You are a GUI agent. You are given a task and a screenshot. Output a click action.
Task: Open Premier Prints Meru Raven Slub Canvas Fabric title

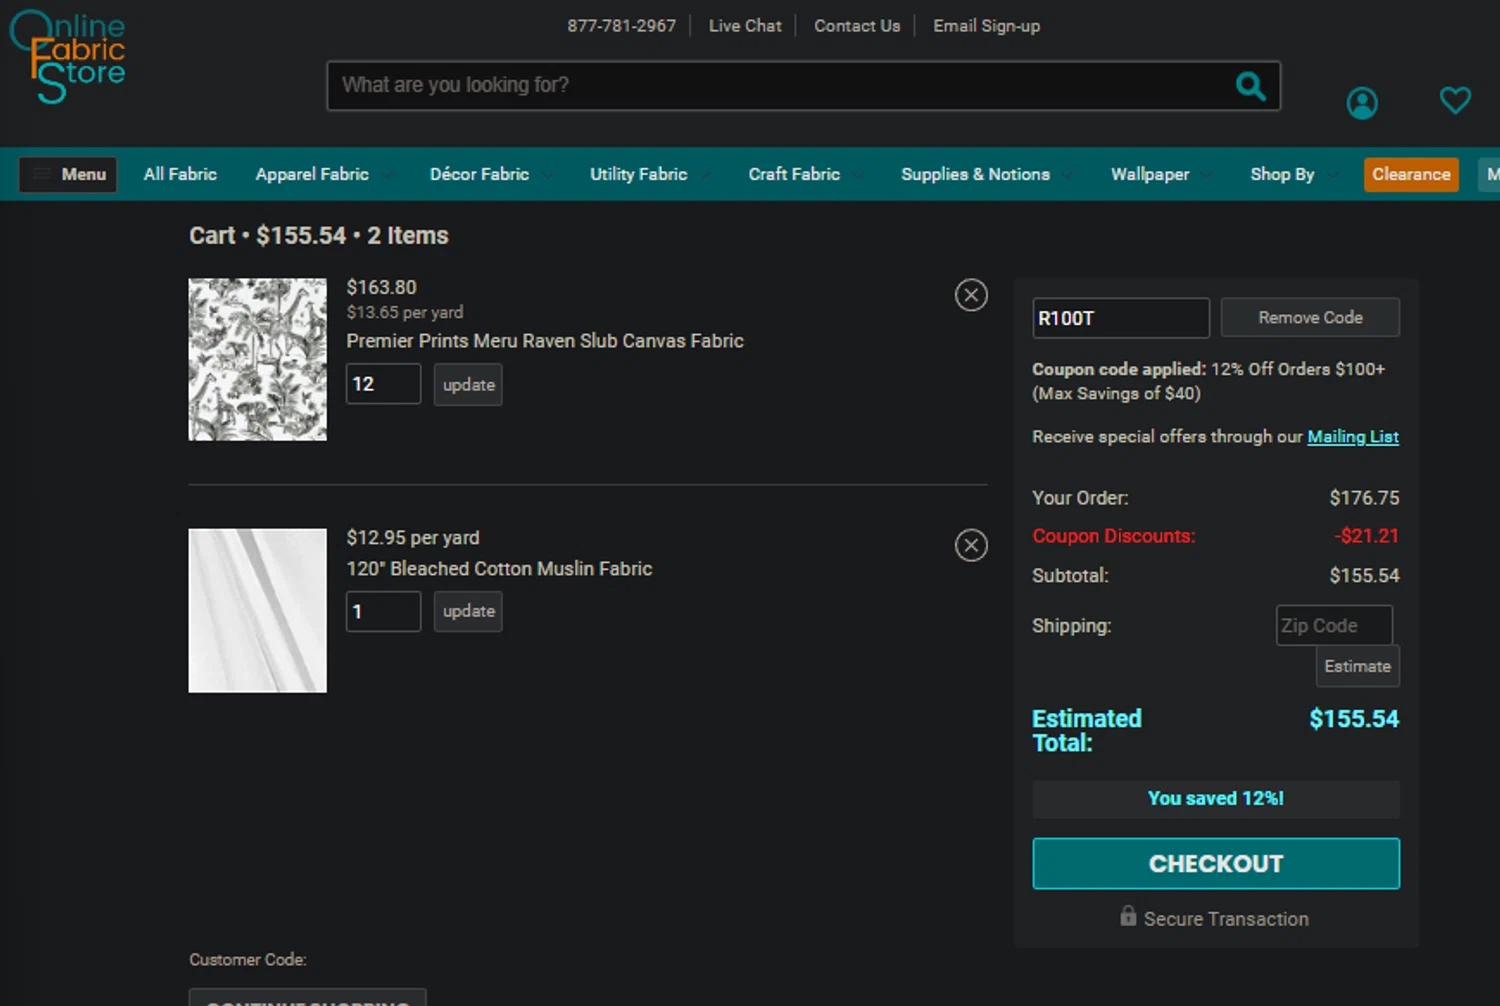point(545,341)
